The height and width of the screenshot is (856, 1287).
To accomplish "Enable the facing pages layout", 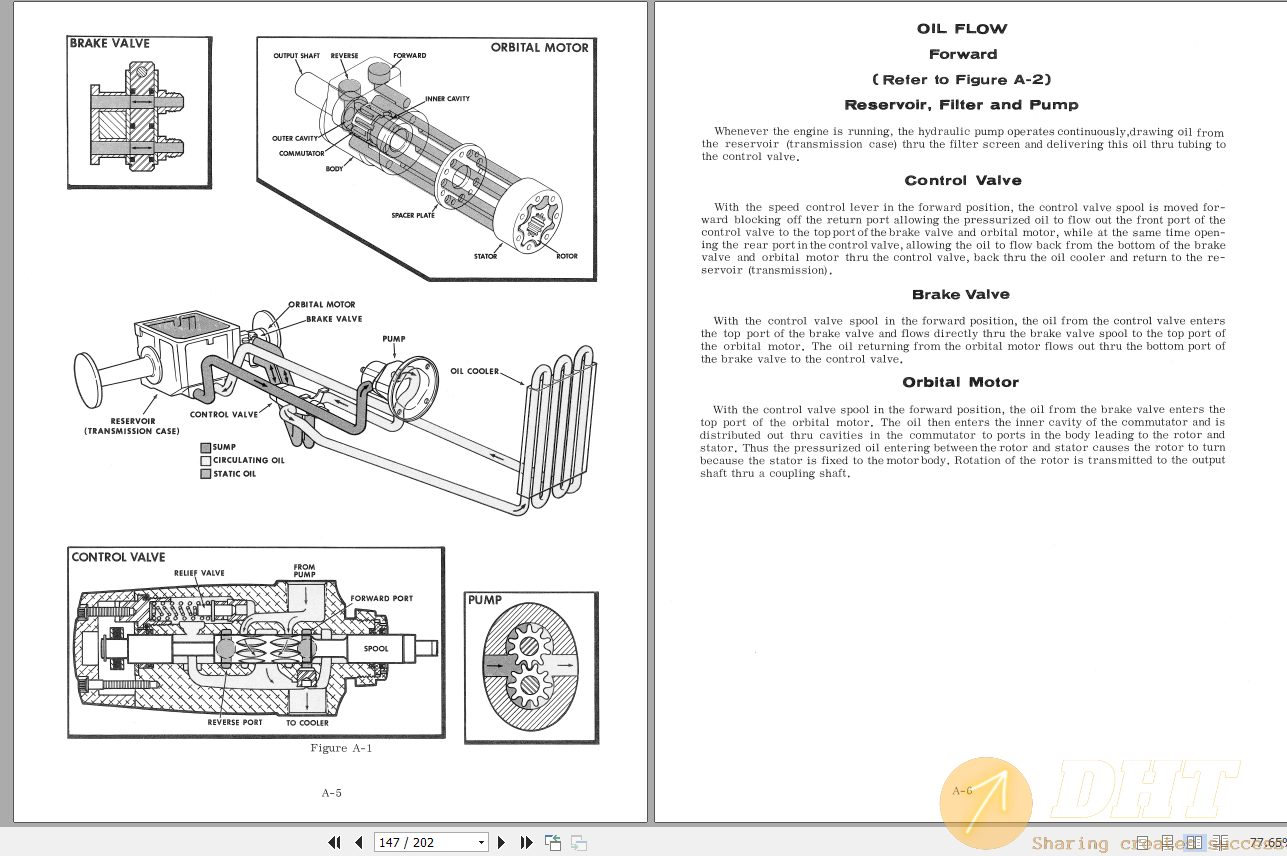I will (1195, 842).
